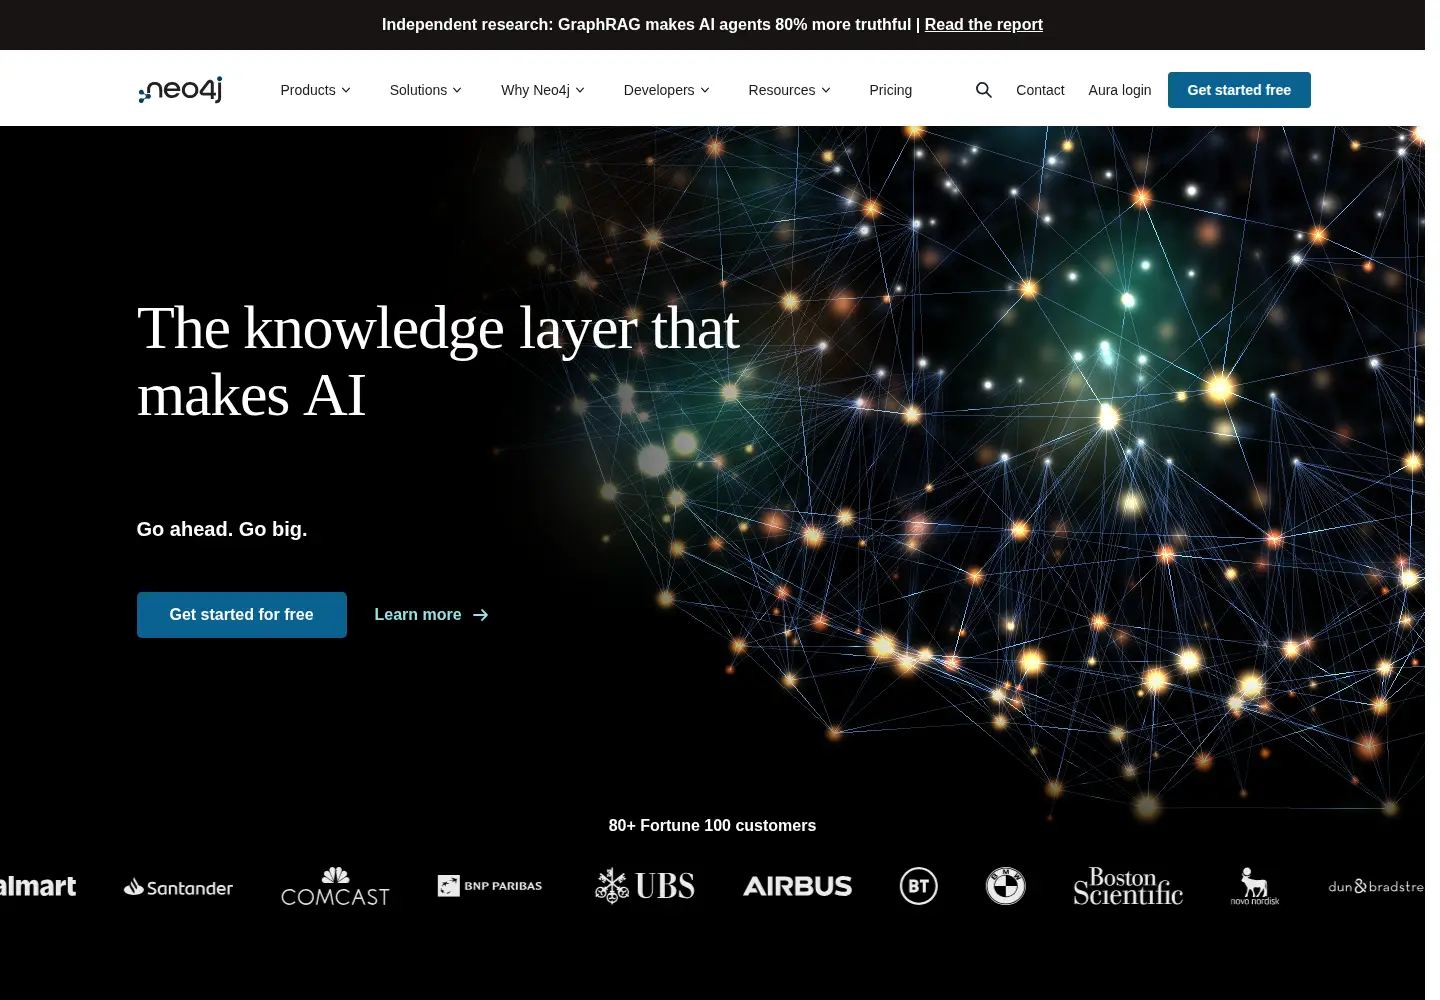
Task: Click the BMW roundel logo
Action: pyautogui.click(x=1006, y=886)
